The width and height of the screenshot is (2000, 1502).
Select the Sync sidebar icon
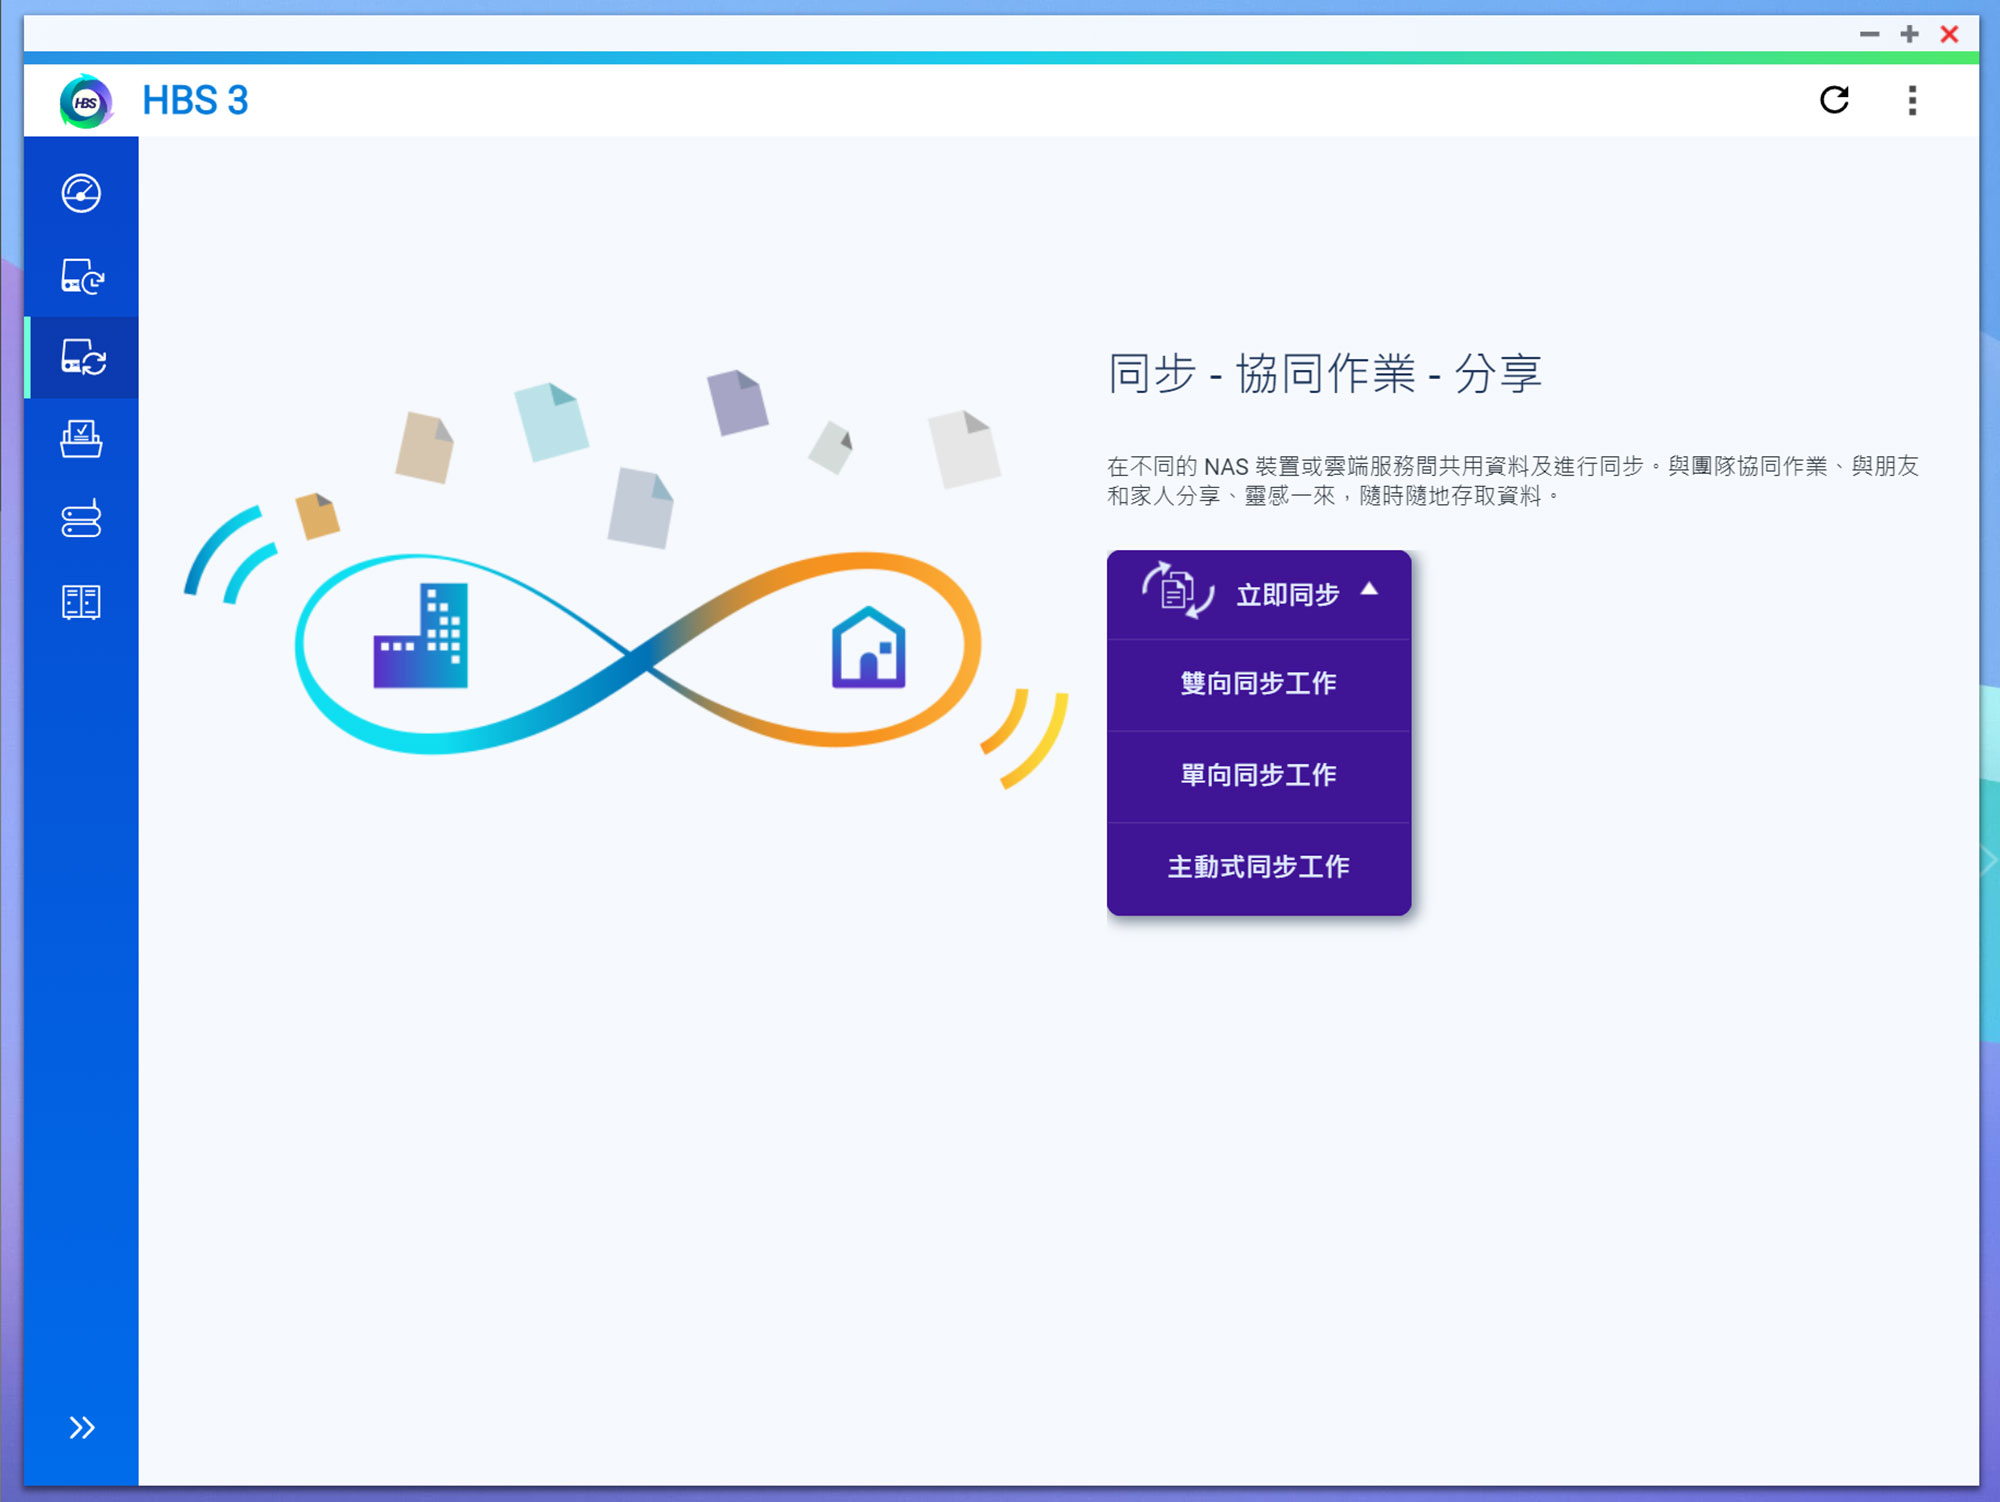click(x=81, y=357)
